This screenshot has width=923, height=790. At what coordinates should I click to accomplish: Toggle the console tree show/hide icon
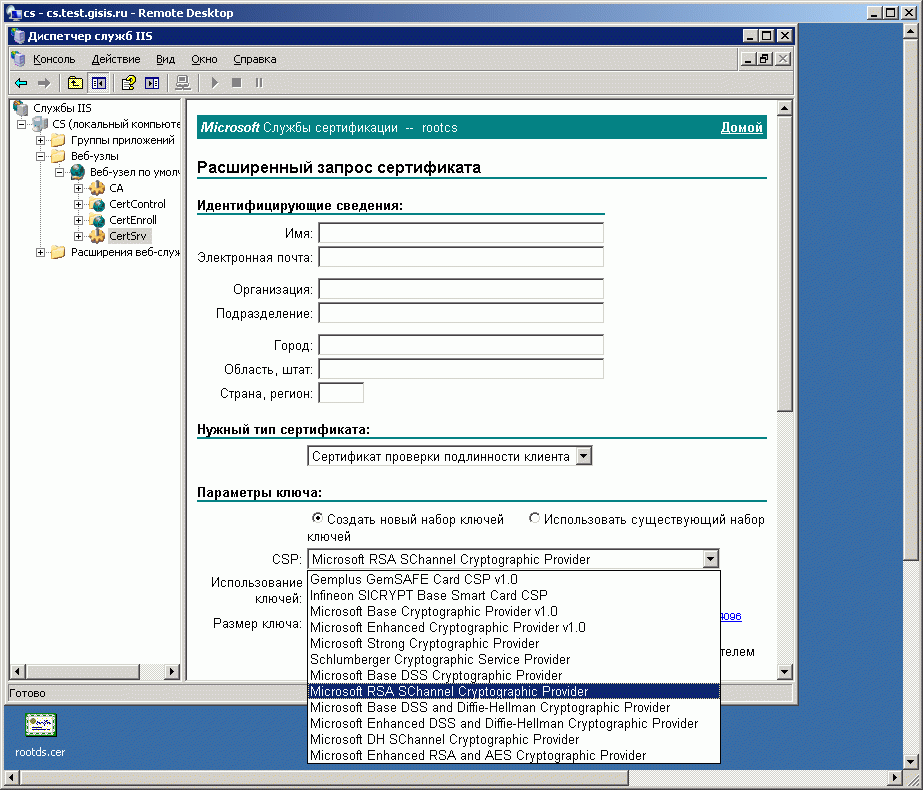(x=98, y=83)
